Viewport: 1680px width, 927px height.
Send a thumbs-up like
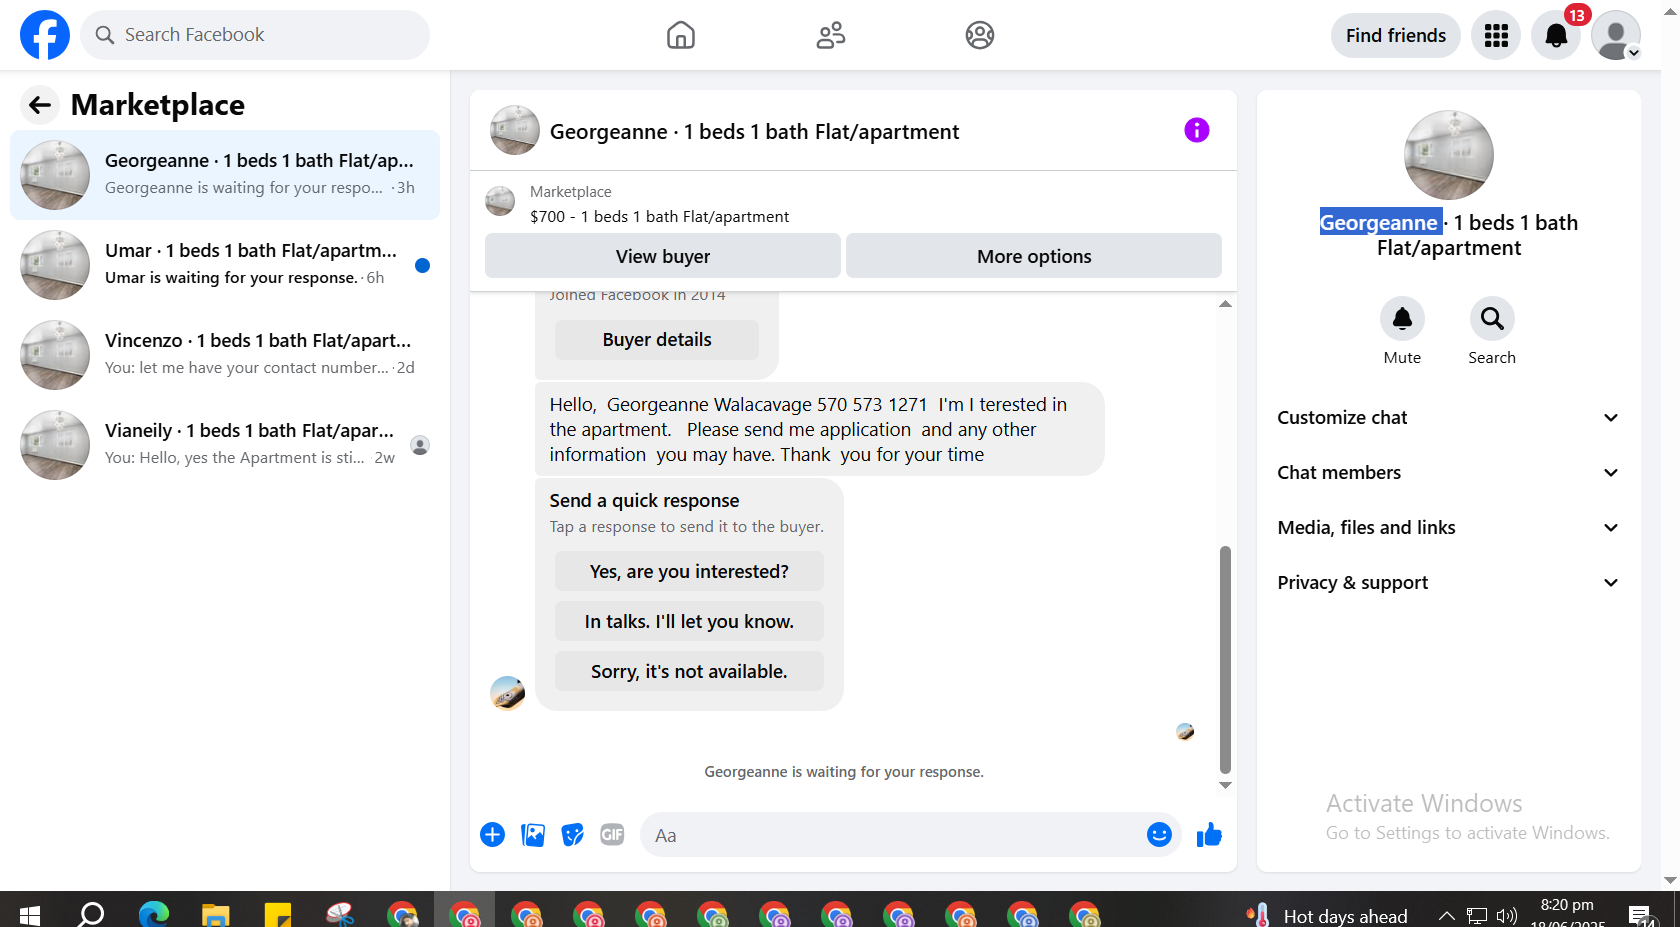pyautogui.click(x=1209, y=835)
